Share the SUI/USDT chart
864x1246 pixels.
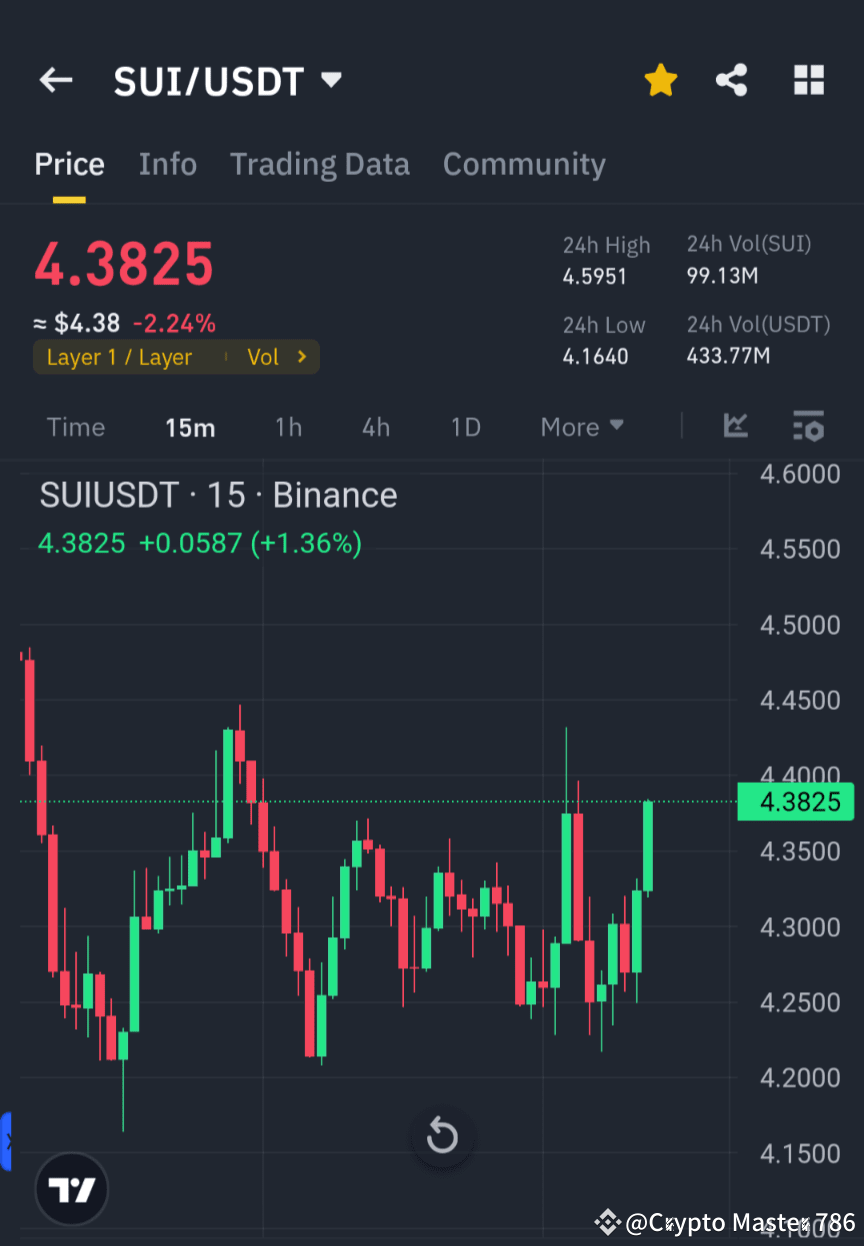pos(731,80)
